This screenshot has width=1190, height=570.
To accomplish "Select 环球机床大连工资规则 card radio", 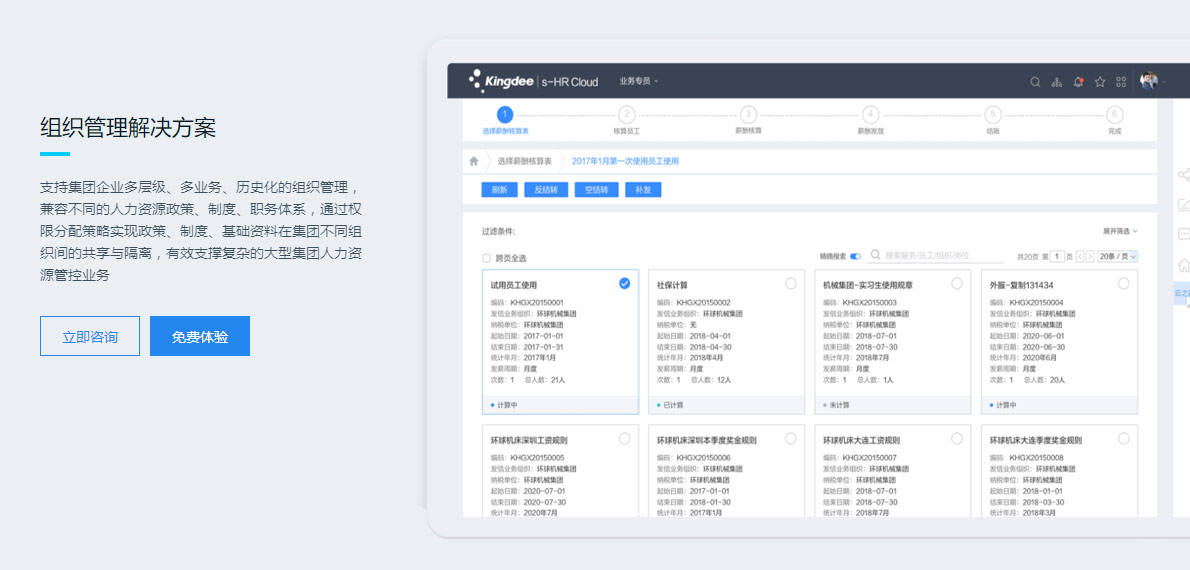I will point(957,438).
